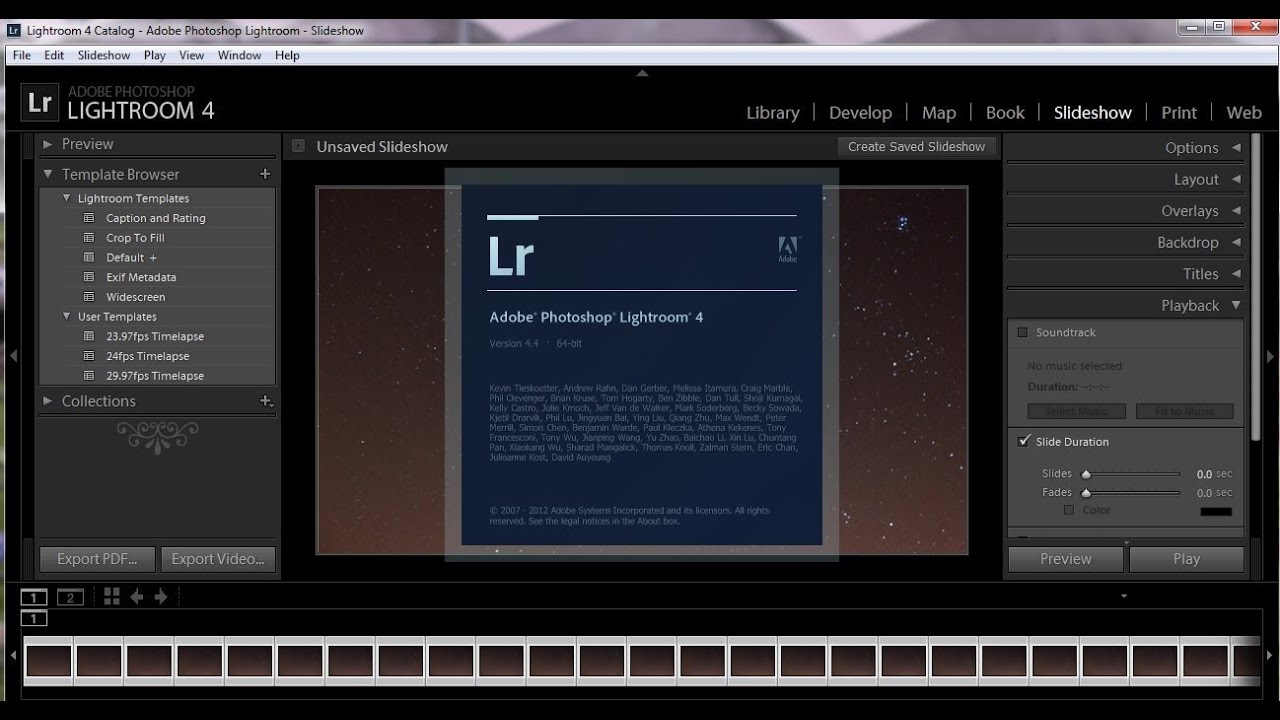Switch to the Print module
This screenshot has height=720, width=1280.
coord(1179,113)
